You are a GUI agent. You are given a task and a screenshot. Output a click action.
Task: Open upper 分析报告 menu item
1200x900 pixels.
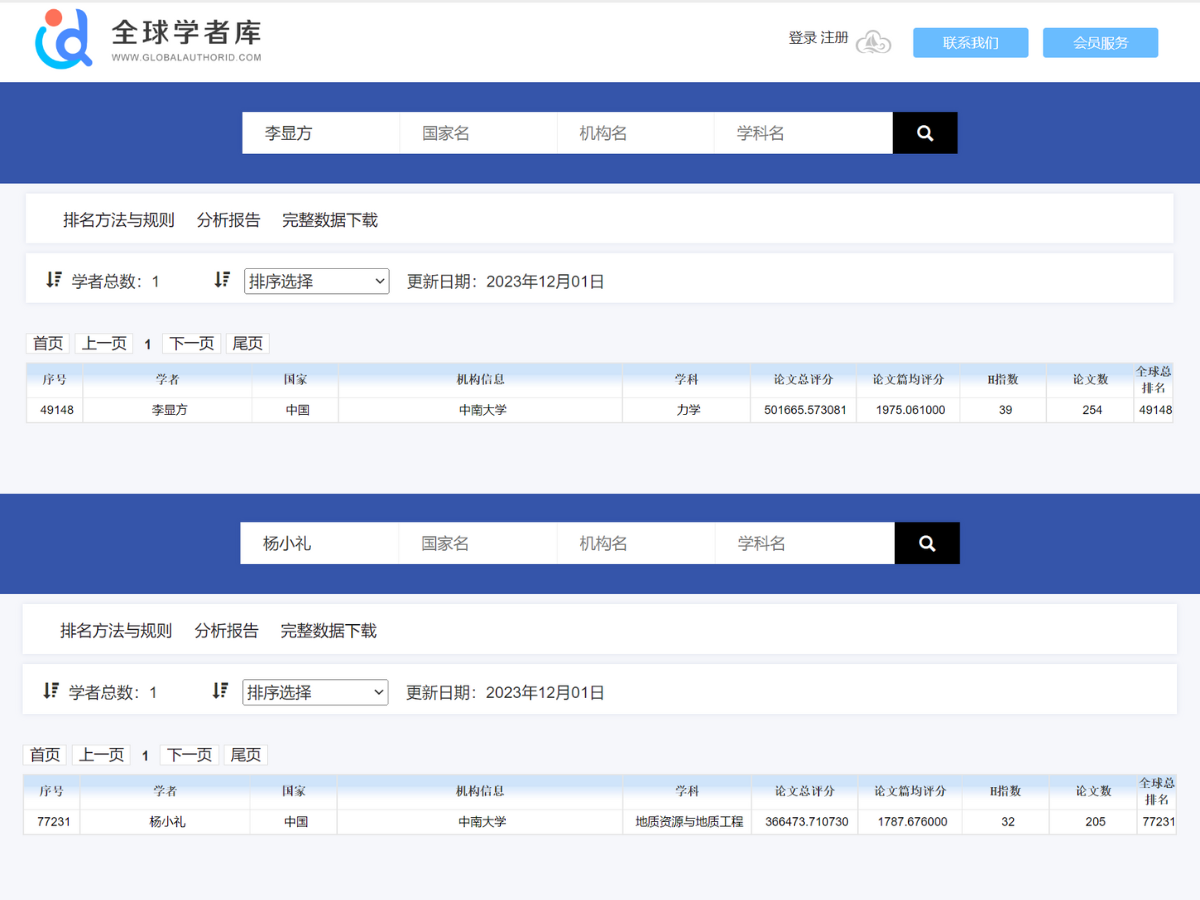coord(228,220)
